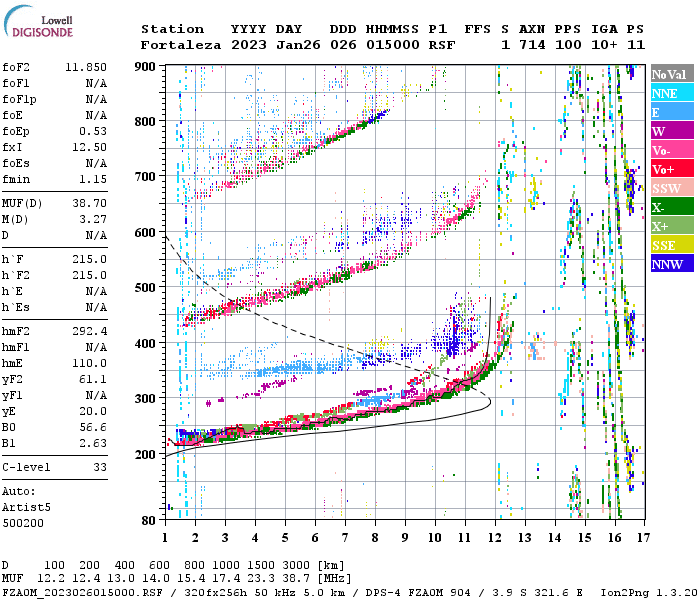This screenshot has width=700, height=600.
Task: Click the 200 km height axis label
Action: coord(145,454)
